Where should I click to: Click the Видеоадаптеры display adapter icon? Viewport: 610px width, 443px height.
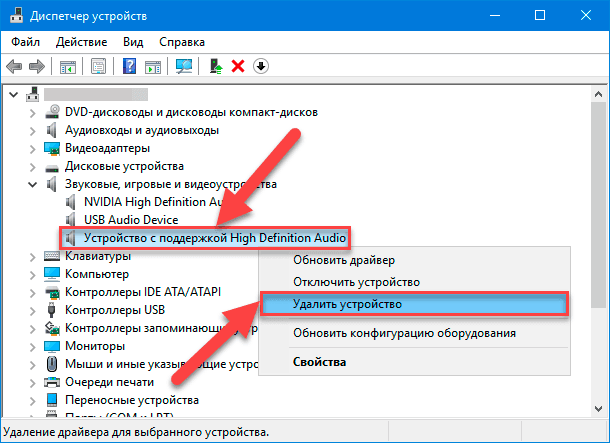point(52,148)
